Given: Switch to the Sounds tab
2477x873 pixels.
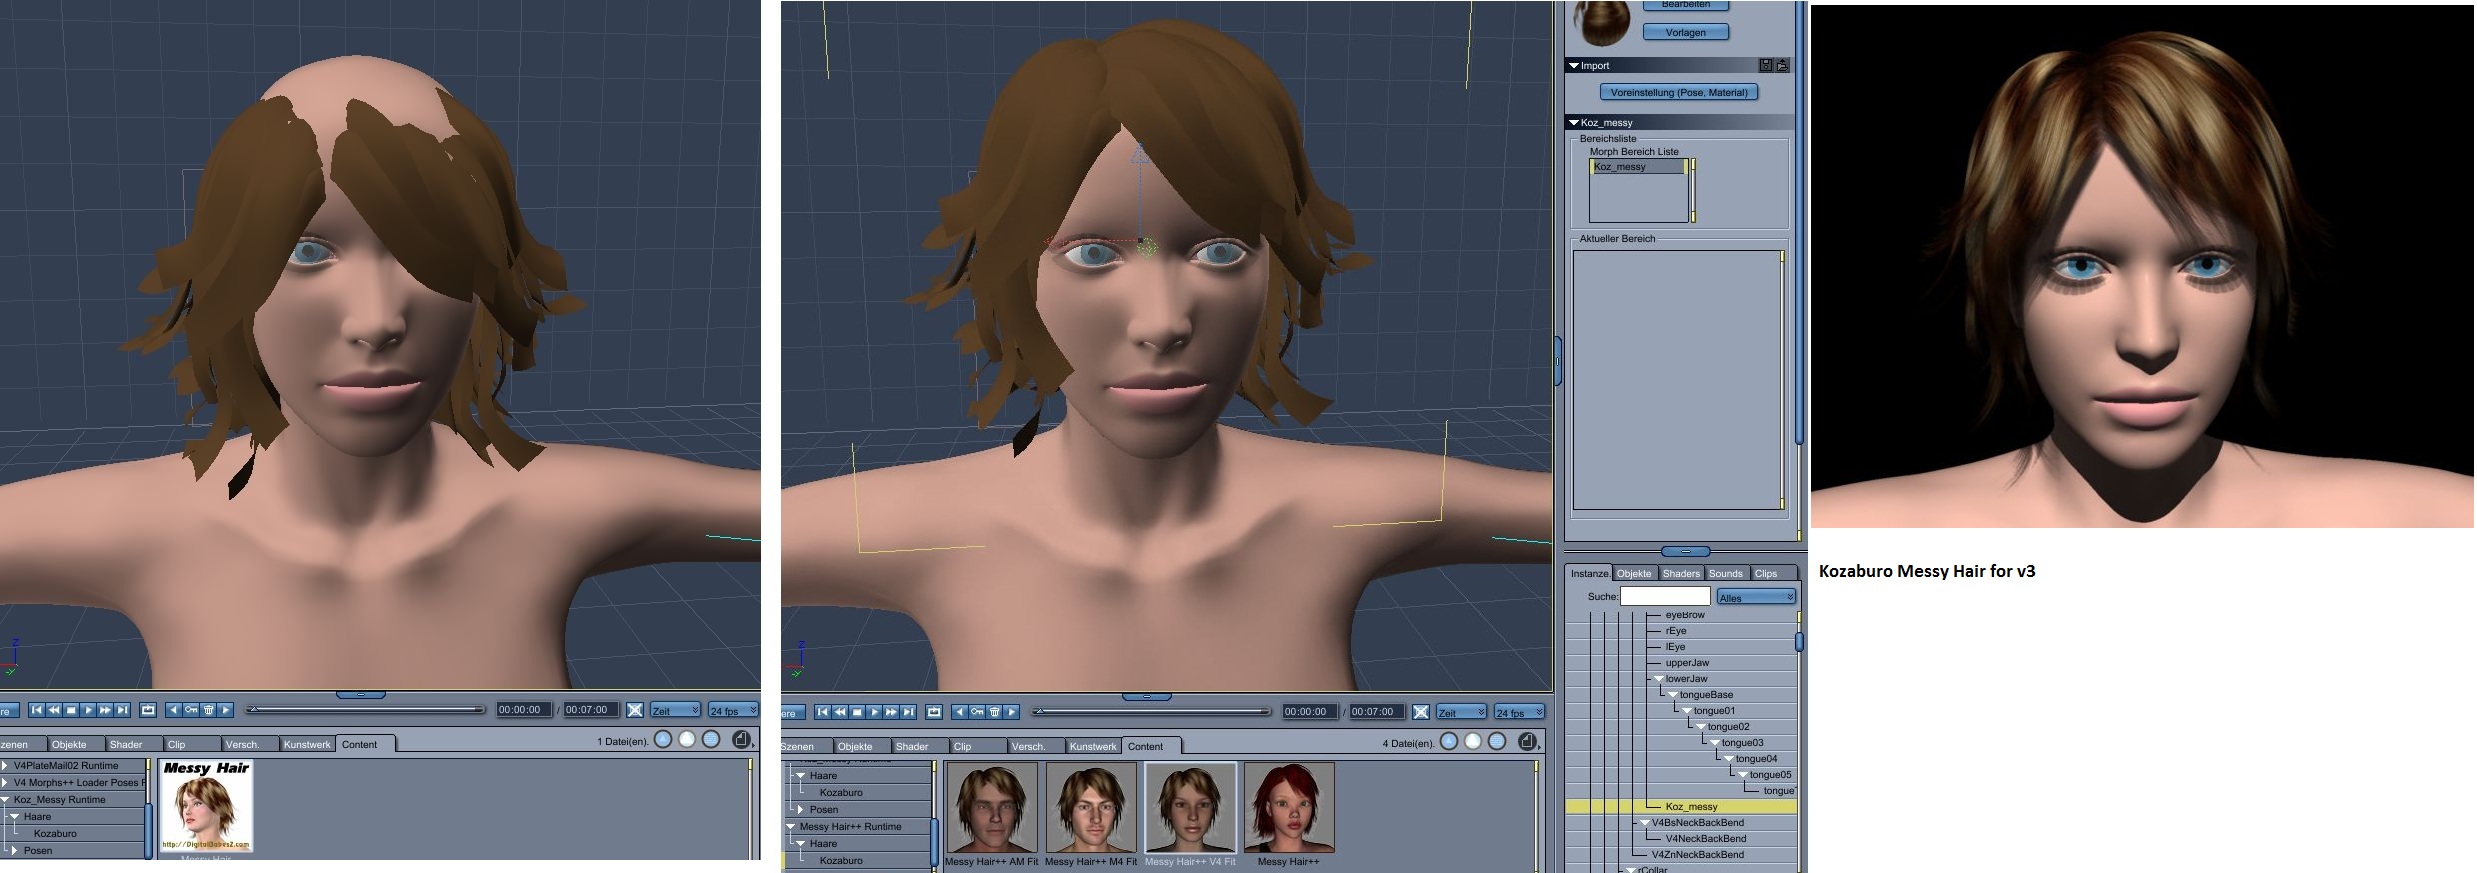Looking at the screenshot, I should 1725,573.
